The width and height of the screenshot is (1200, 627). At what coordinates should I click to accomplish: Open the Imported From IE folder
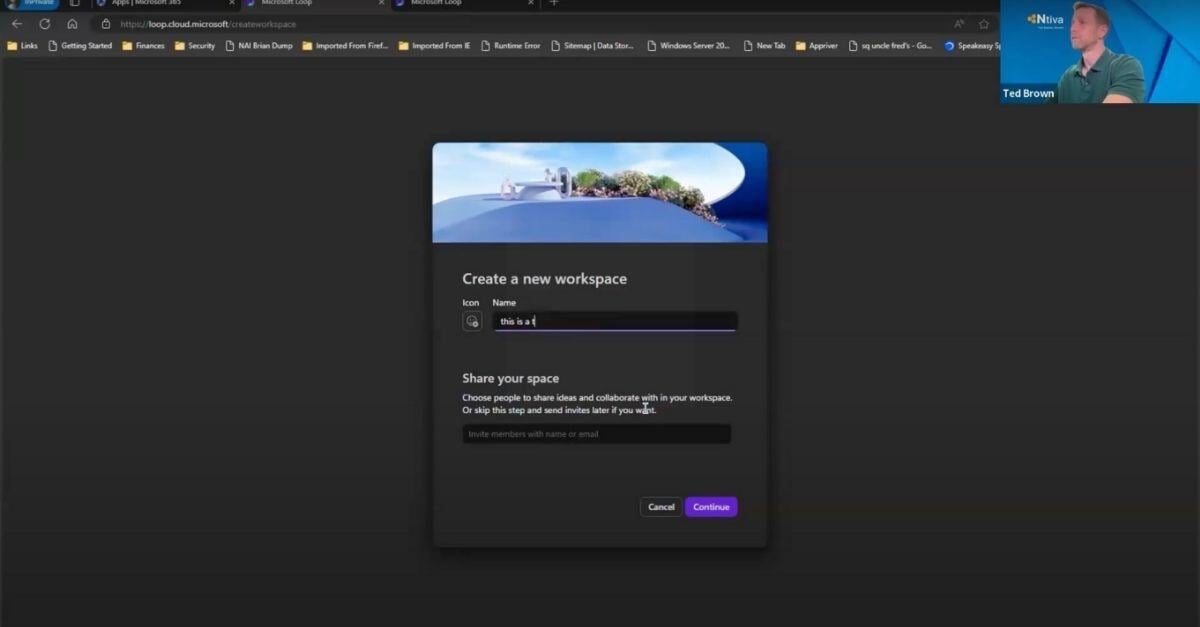pyautogui.click(x=435, y=45)
